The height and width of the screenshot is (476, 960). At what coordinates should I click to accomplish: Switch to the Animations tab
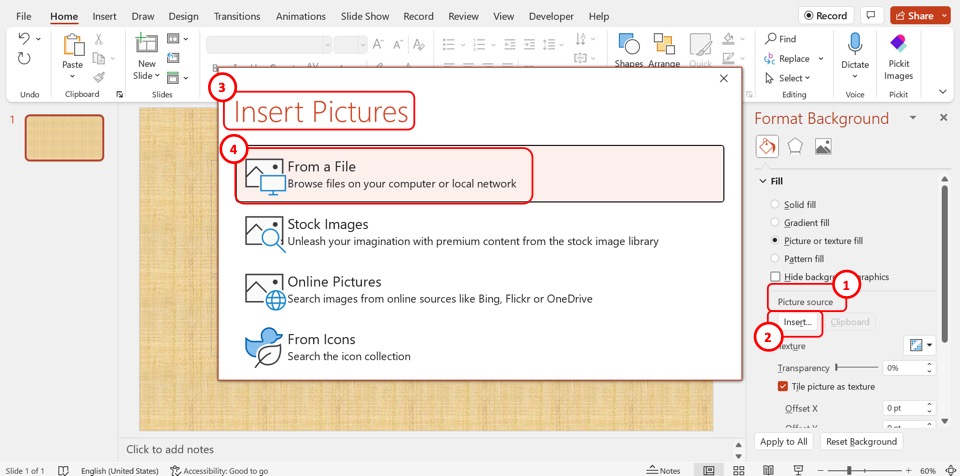tap(302, 17)
